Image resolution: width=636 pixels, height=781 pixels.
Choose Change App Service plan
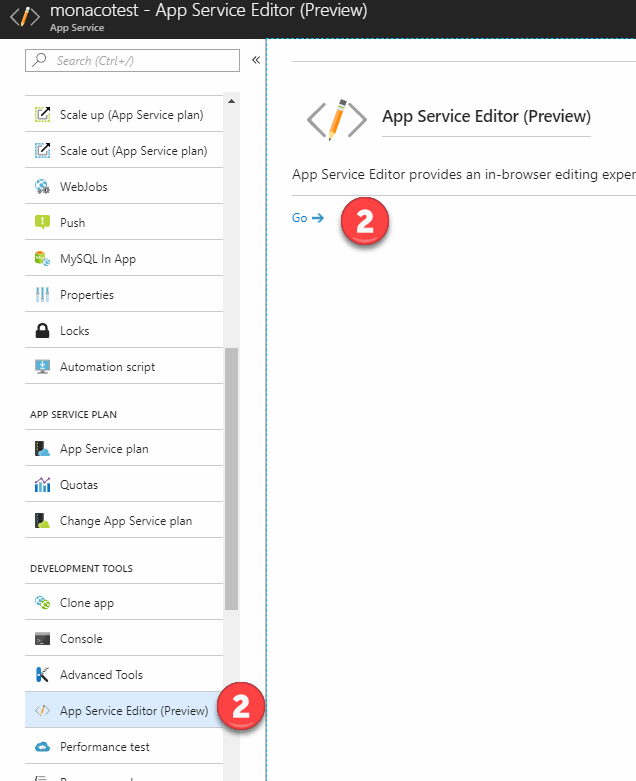[124, 521]
